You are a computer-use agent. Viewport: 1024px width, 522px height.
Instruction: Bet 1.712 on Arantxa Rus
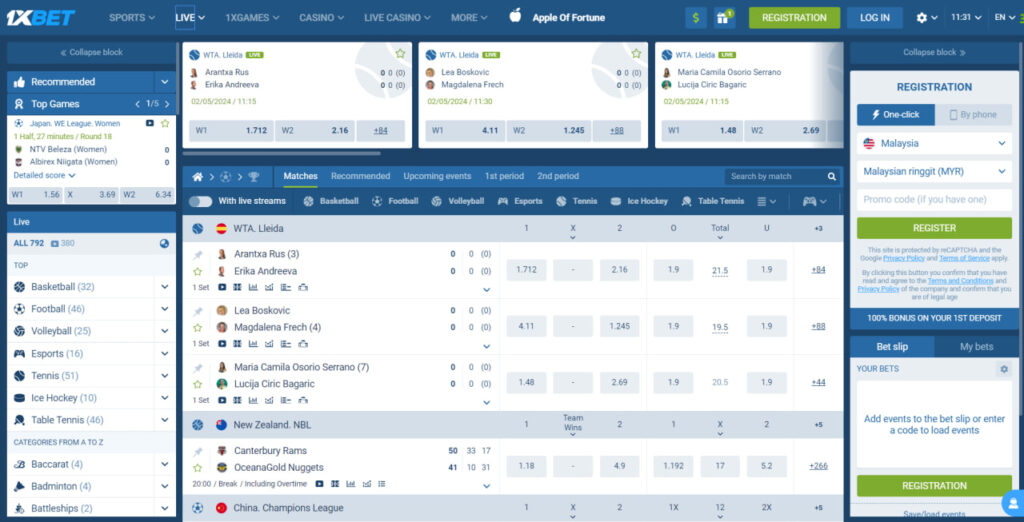point(526,270)
